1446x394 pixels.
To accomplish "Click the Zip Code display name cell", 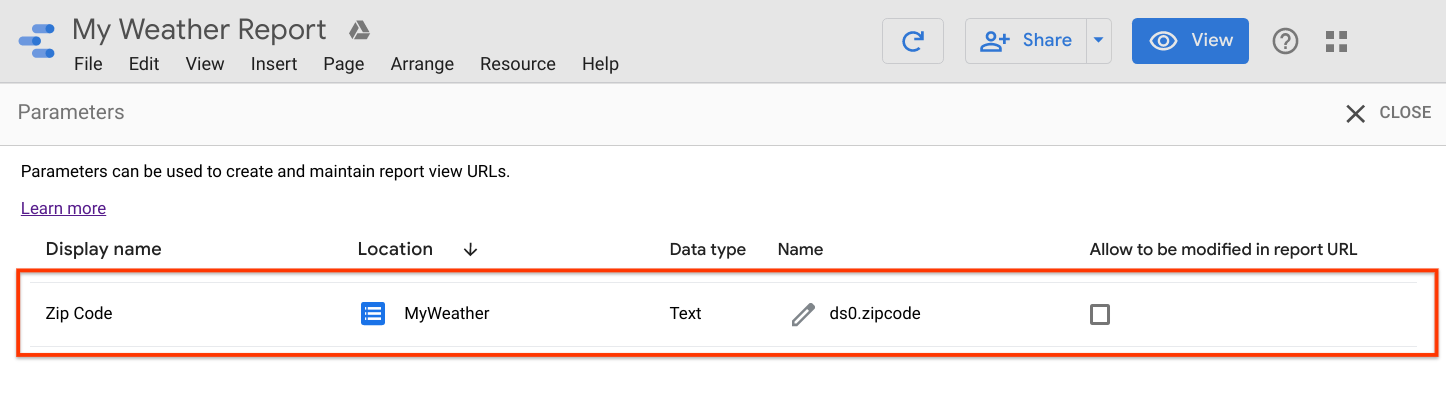I will click(79, 313).
